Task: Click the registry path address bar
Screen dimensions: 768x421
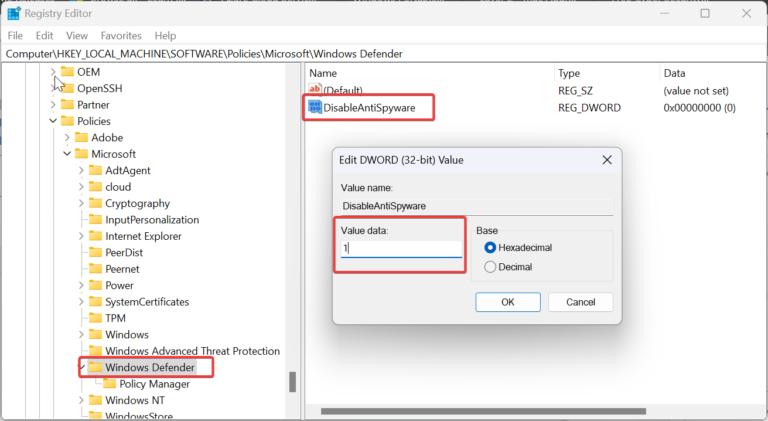Action: click(384, 54)
